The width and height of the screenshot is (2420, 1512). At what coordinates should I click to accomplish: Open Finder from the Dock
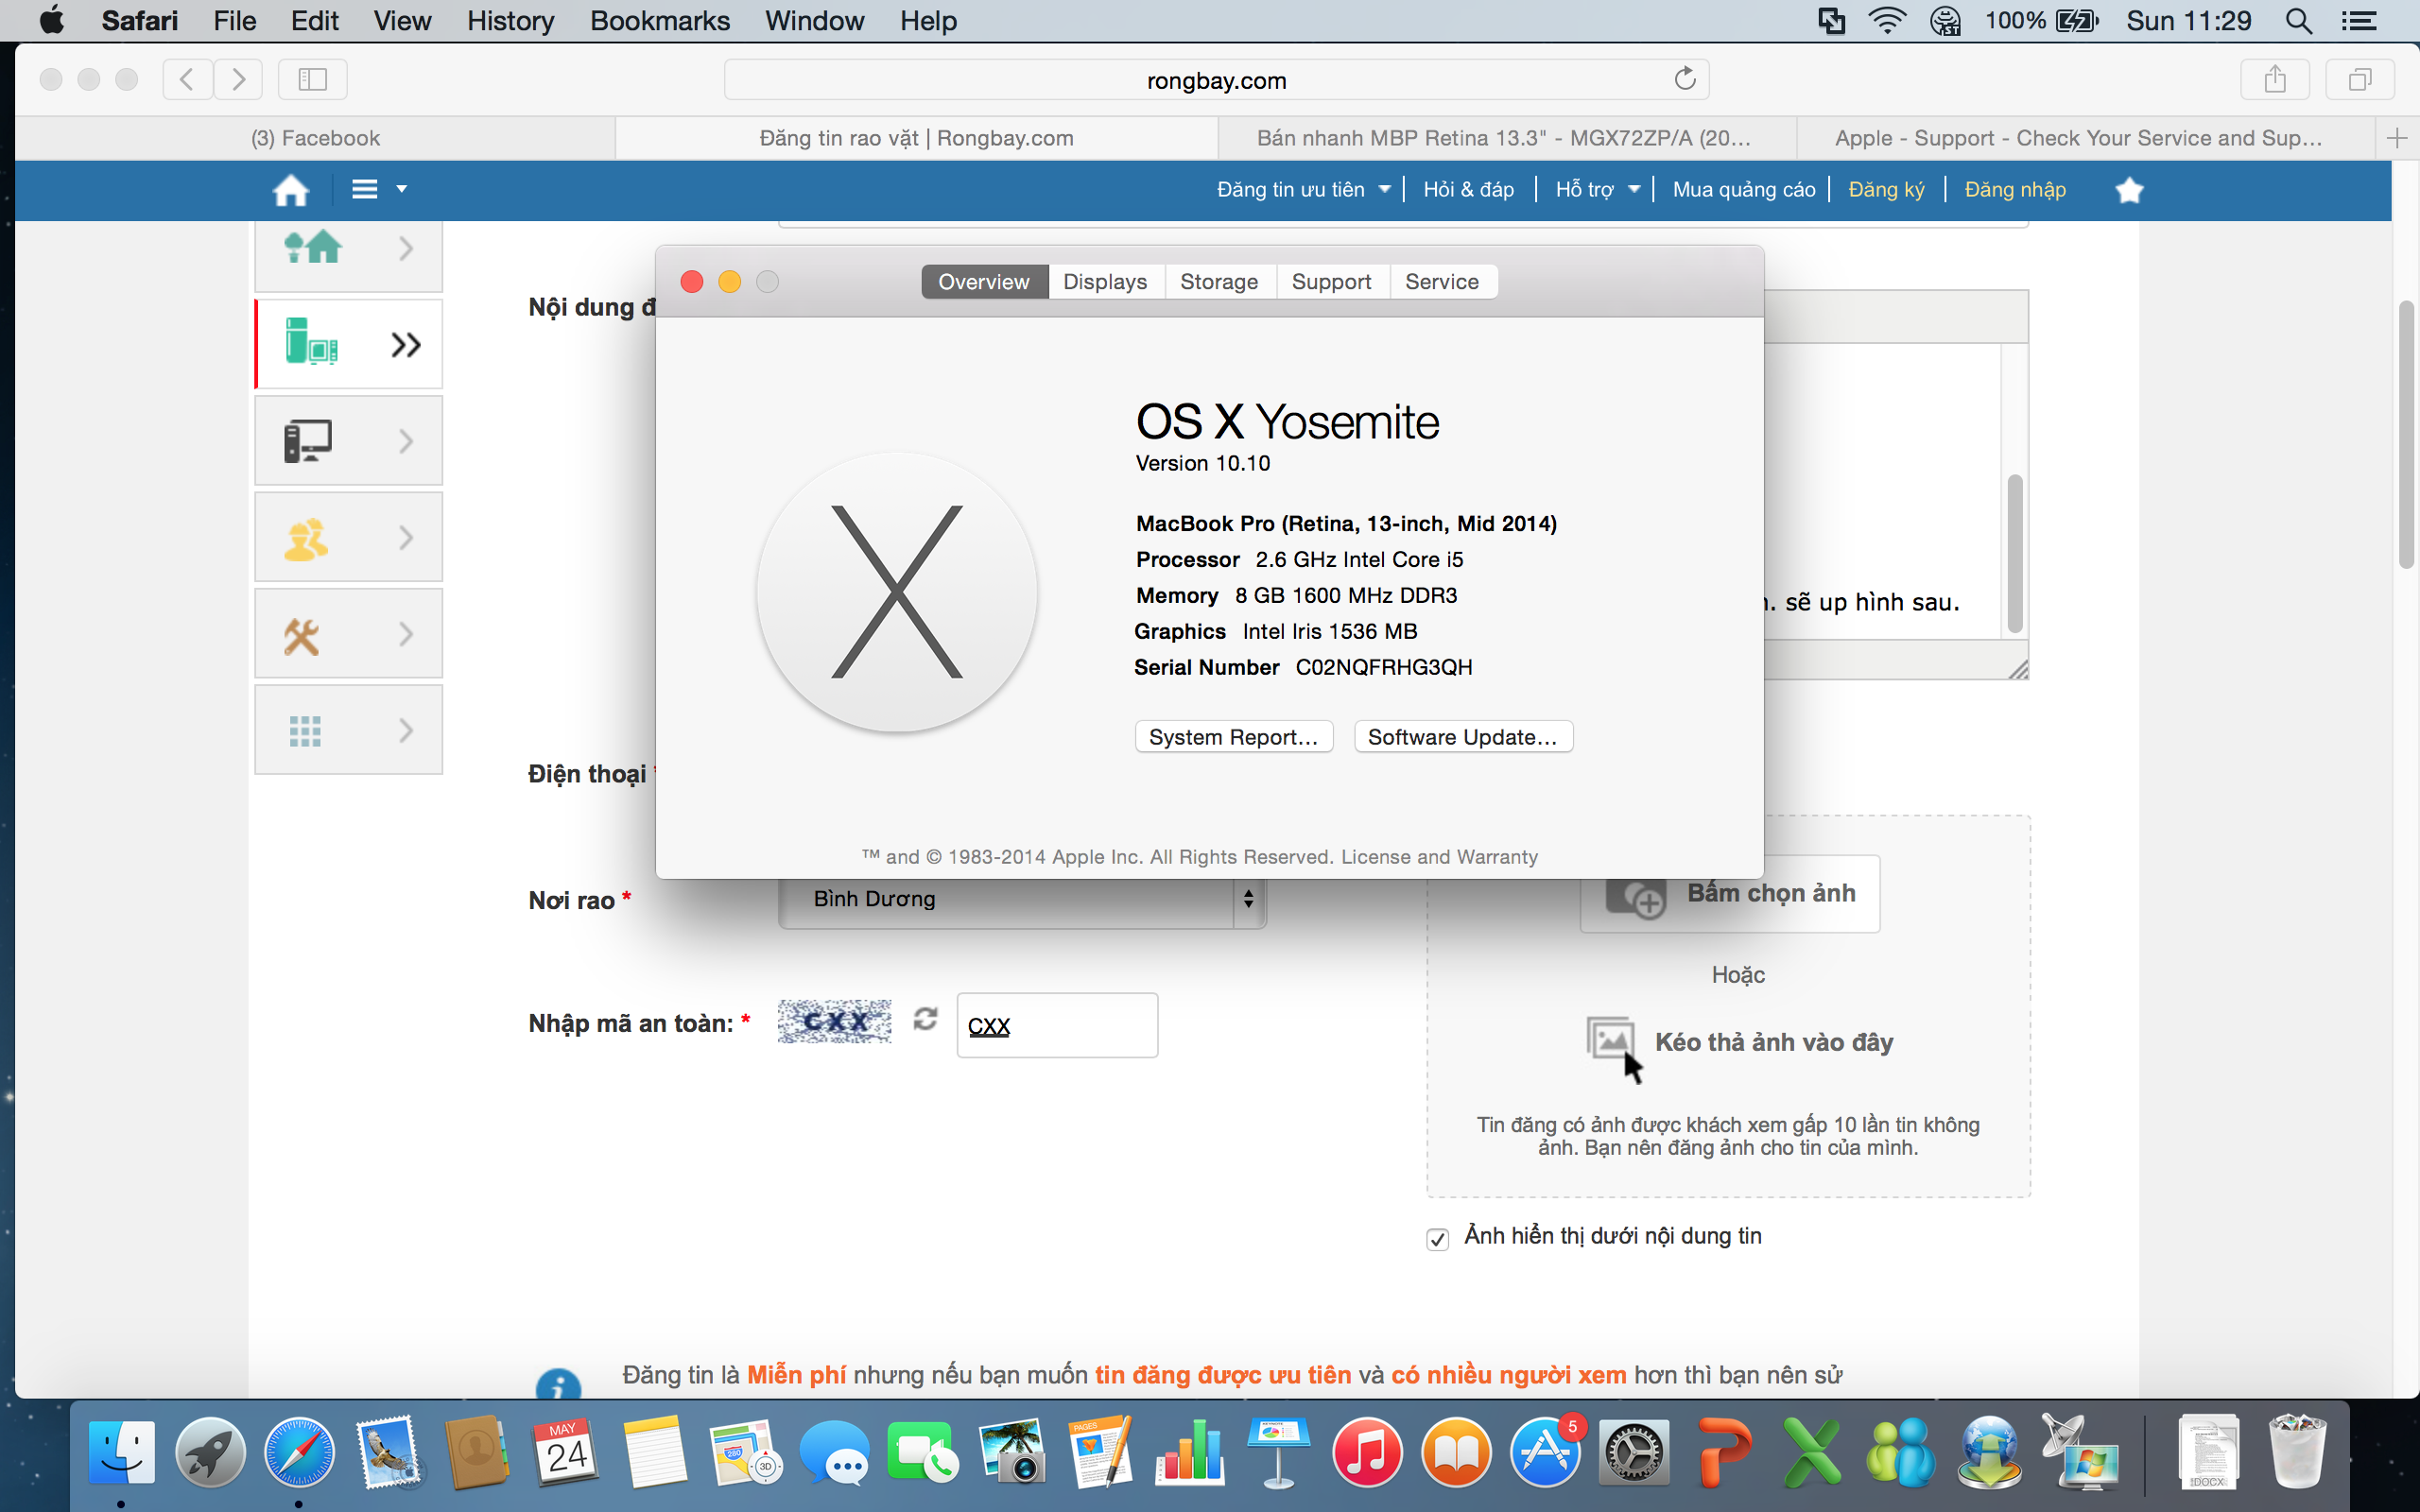(121, 1452)
